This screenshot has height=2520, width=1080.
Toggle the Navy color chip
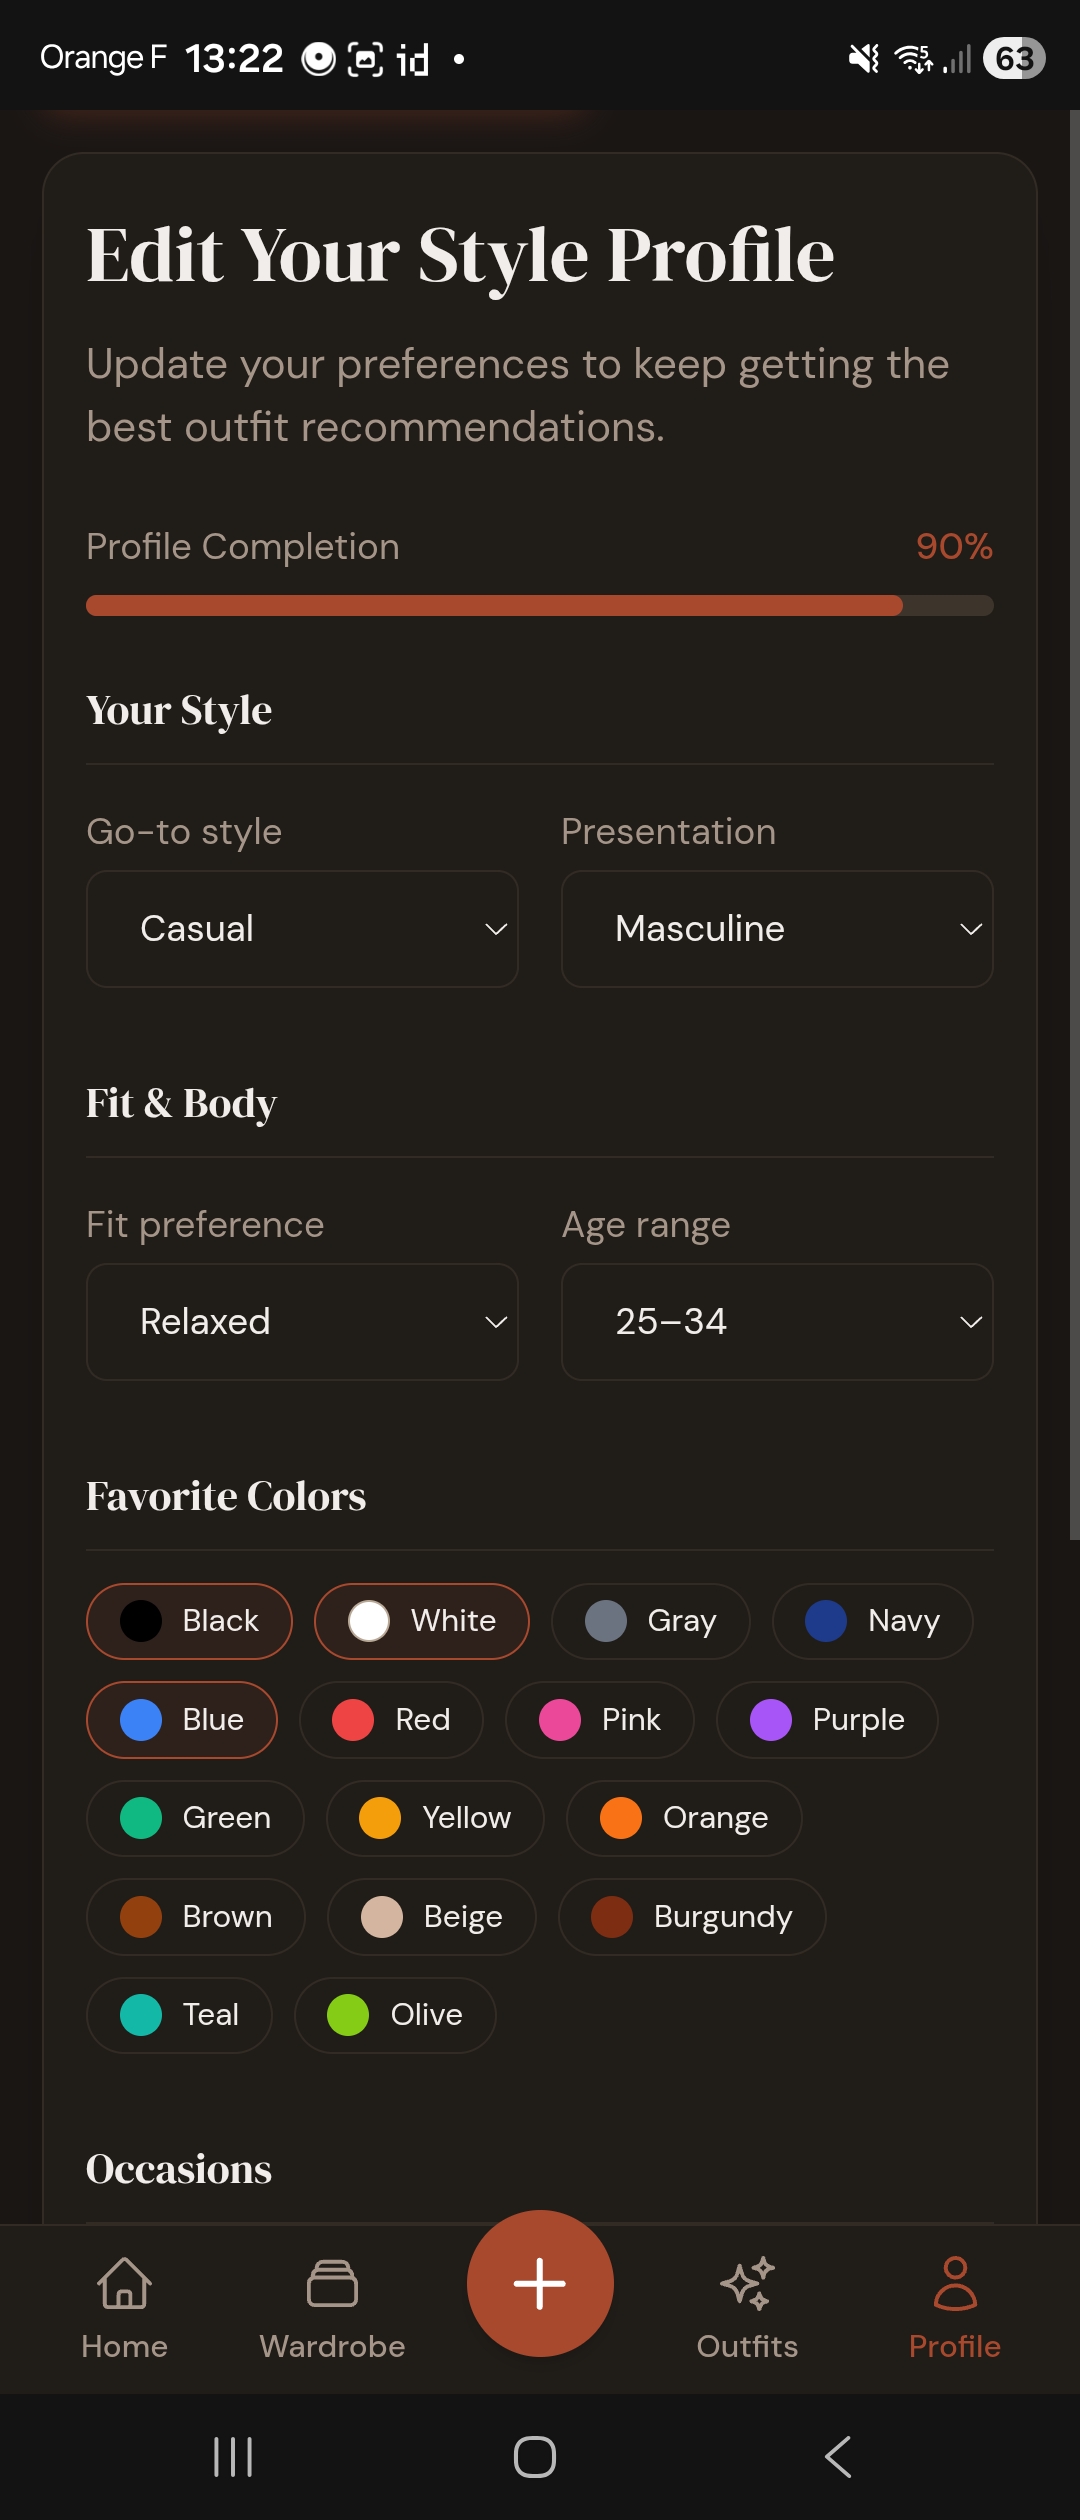pos(872,1621)
